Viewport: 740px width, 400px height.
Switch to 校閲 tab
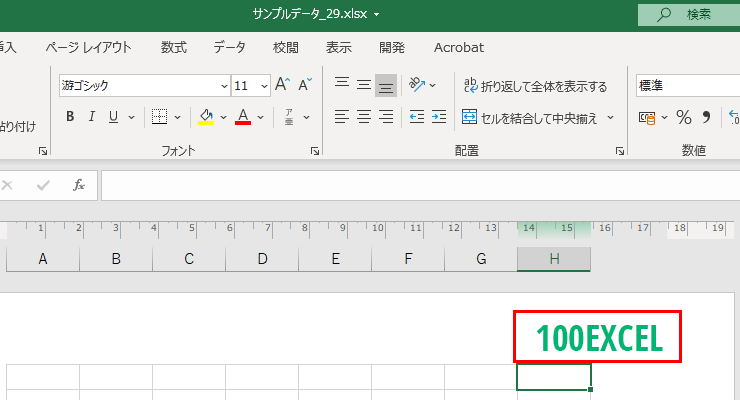pos(286,48)
